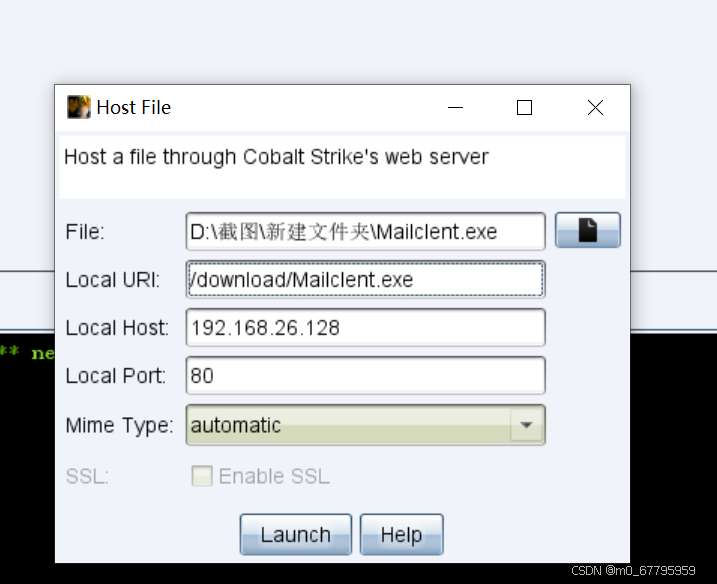The width and height of the screenshot is (717, 584).
Task: Click the 'Local URI:' label
Action: tap(113, 280)
